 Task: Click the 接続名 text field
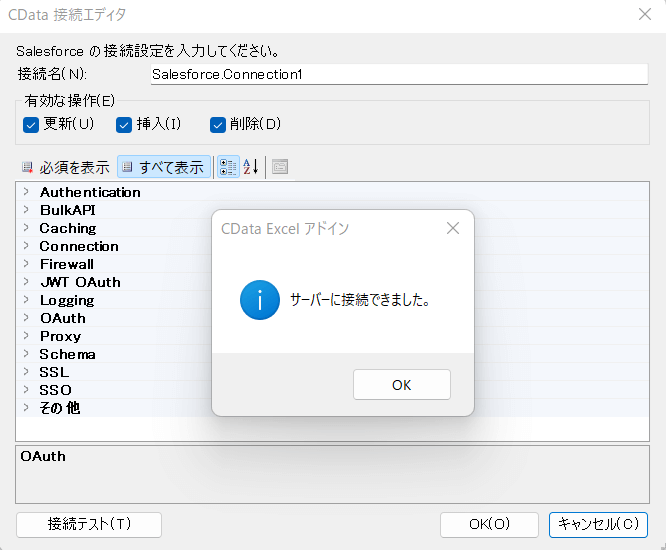[x=399, y=74]
